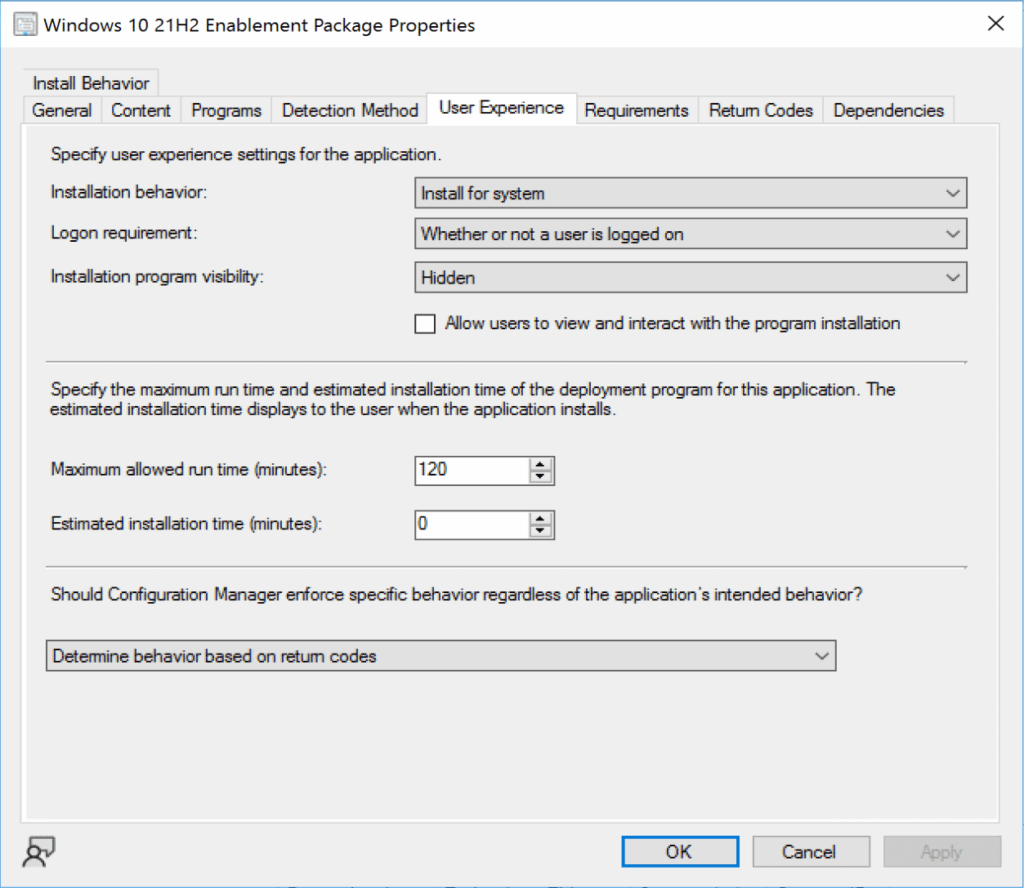Switch to the Content tab
Viewport: 1024px width, 888px height.
pos(140,110)
